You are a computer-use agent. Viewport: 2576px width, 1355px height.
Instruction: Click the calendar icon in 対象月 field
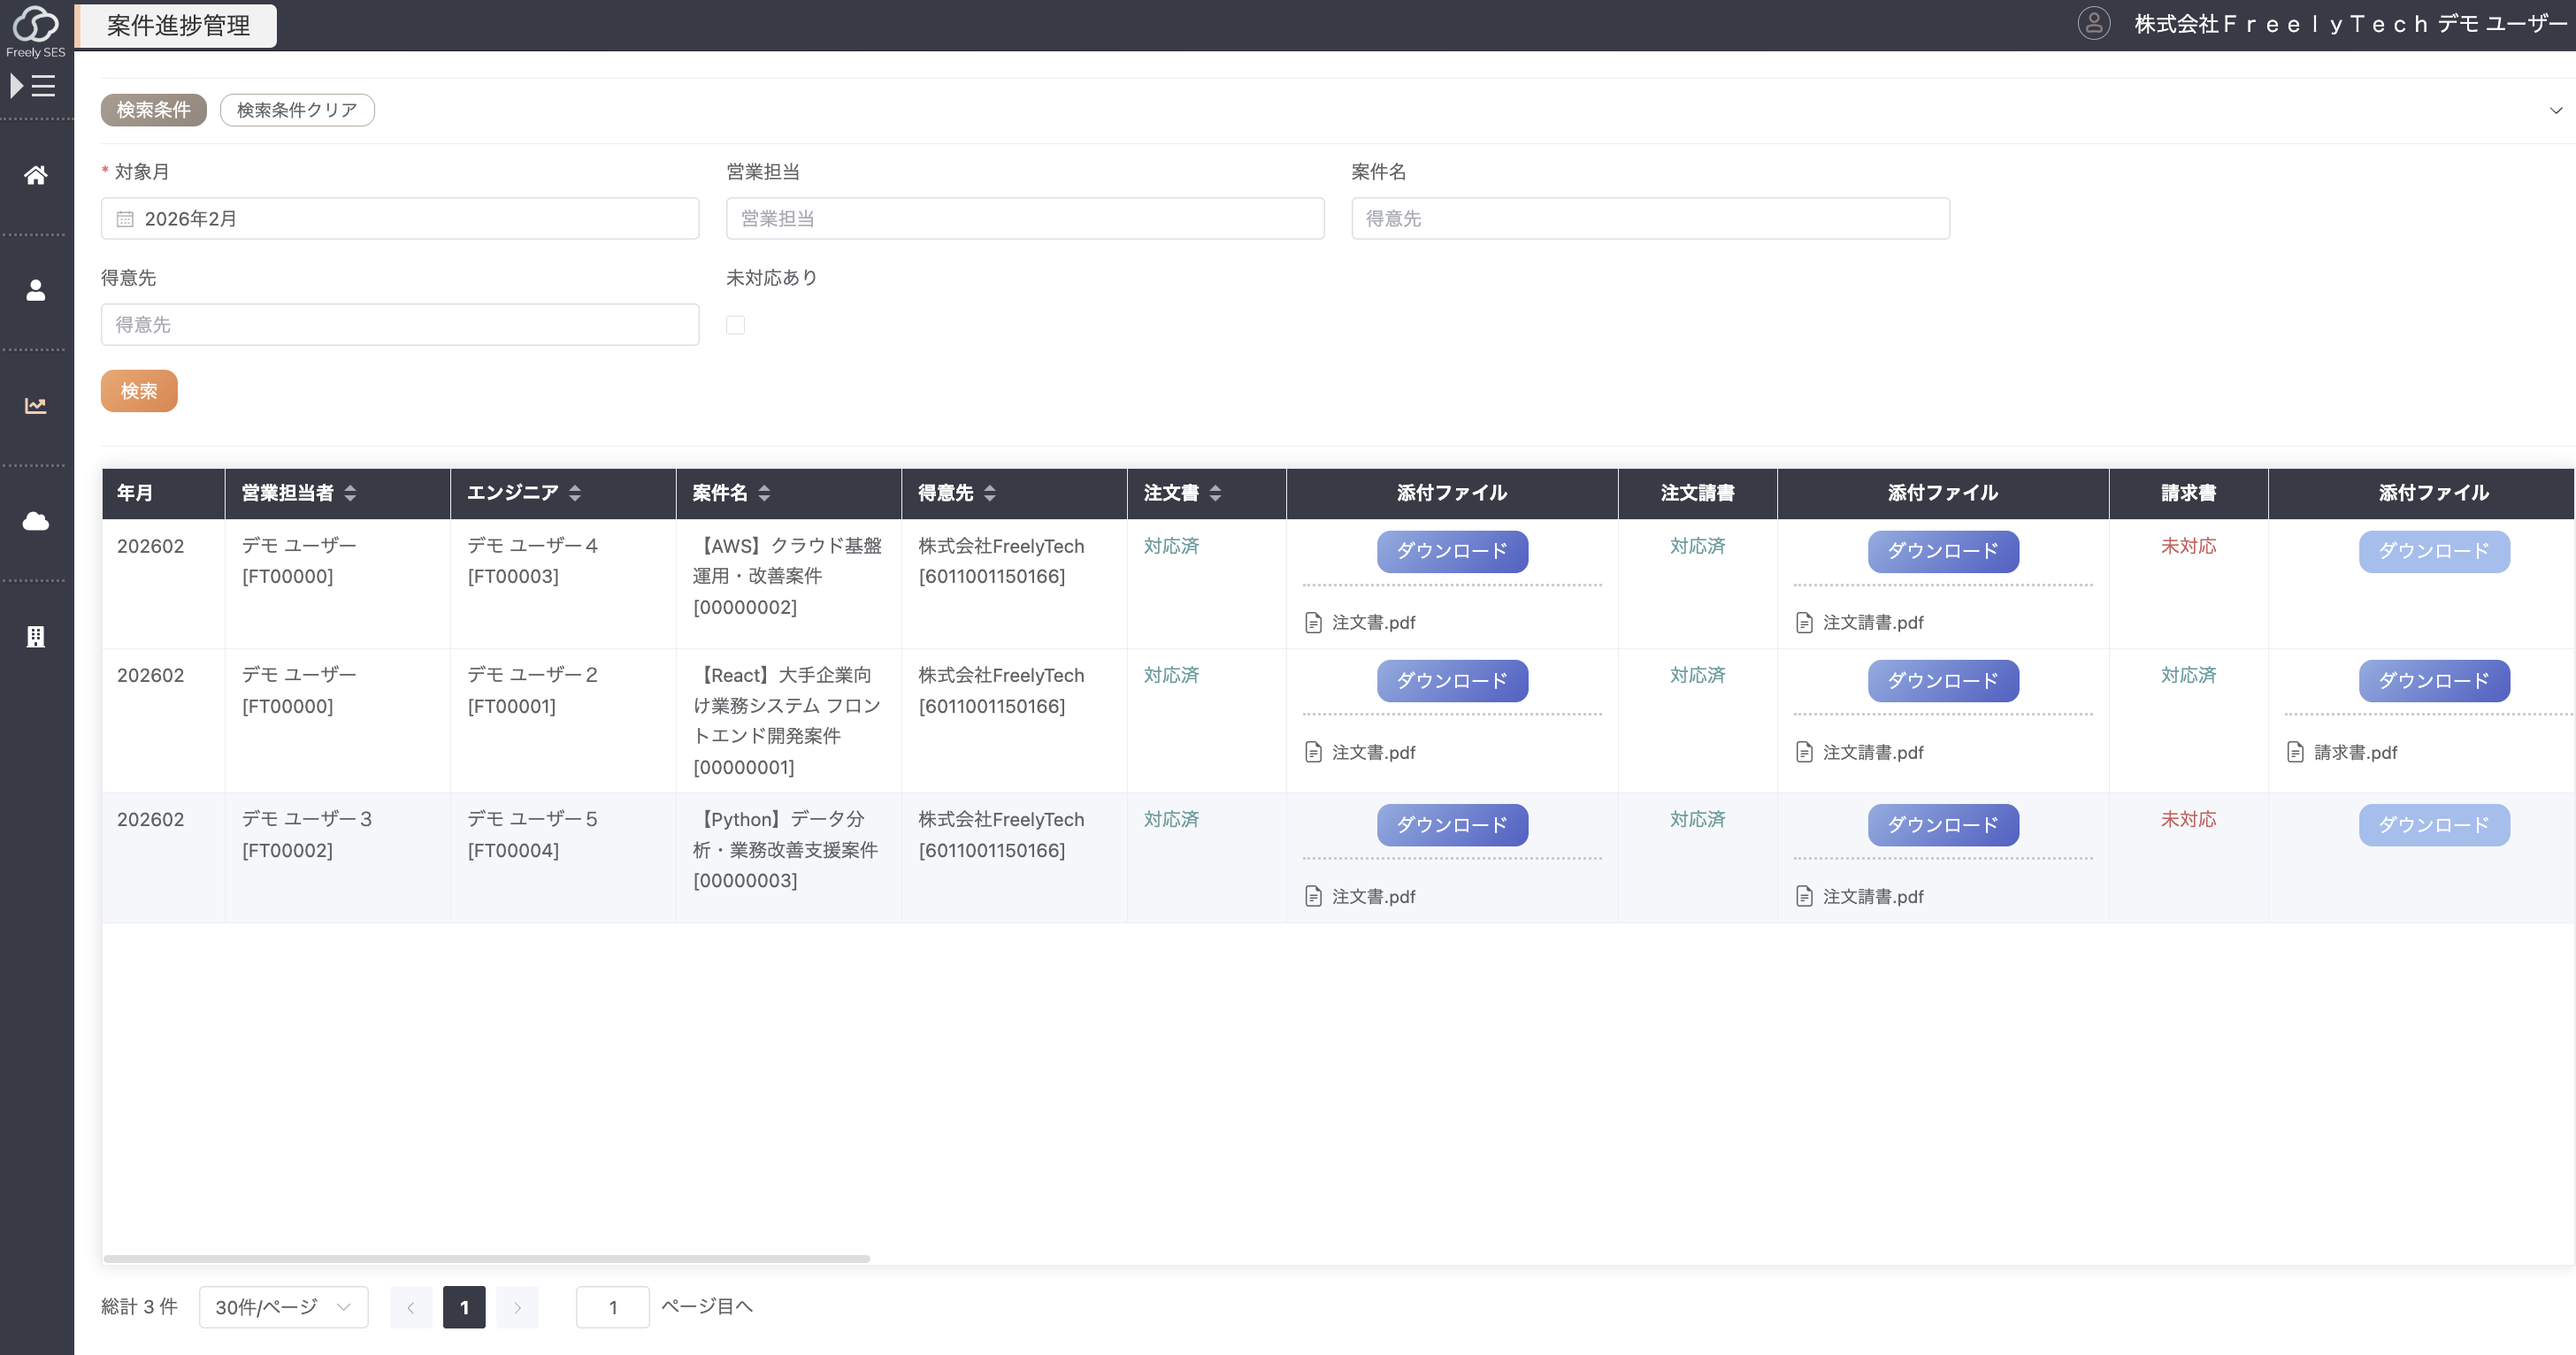(125, 219)
